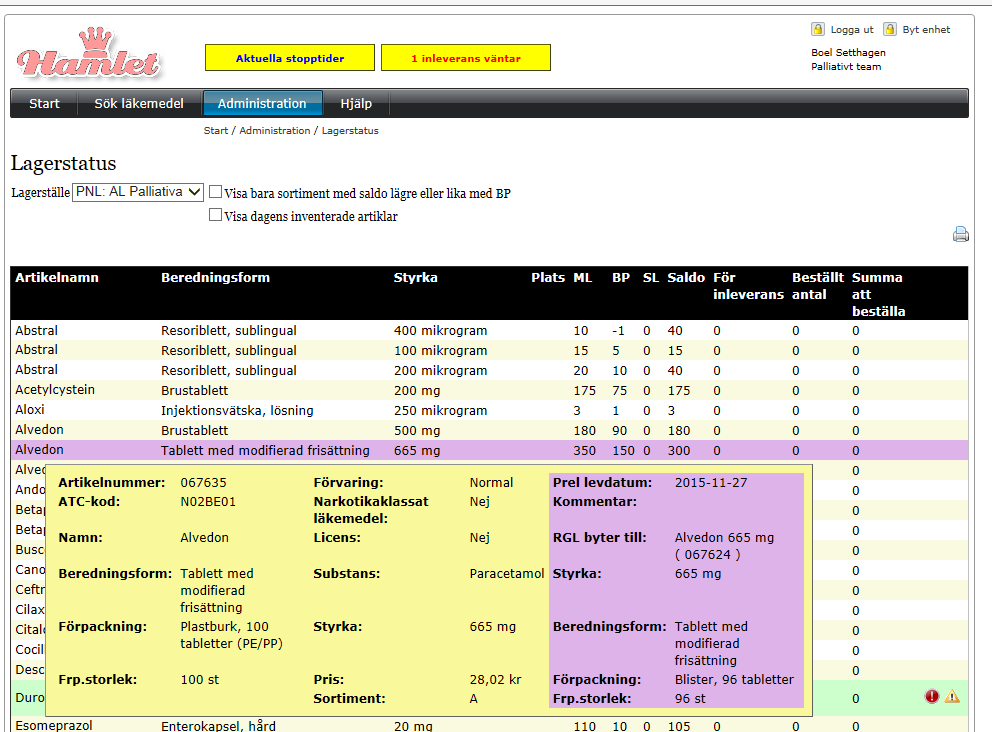992x732 pixels.
Task: Click highlighted Alvedon 665 mg row
Action: click(489, 450)
